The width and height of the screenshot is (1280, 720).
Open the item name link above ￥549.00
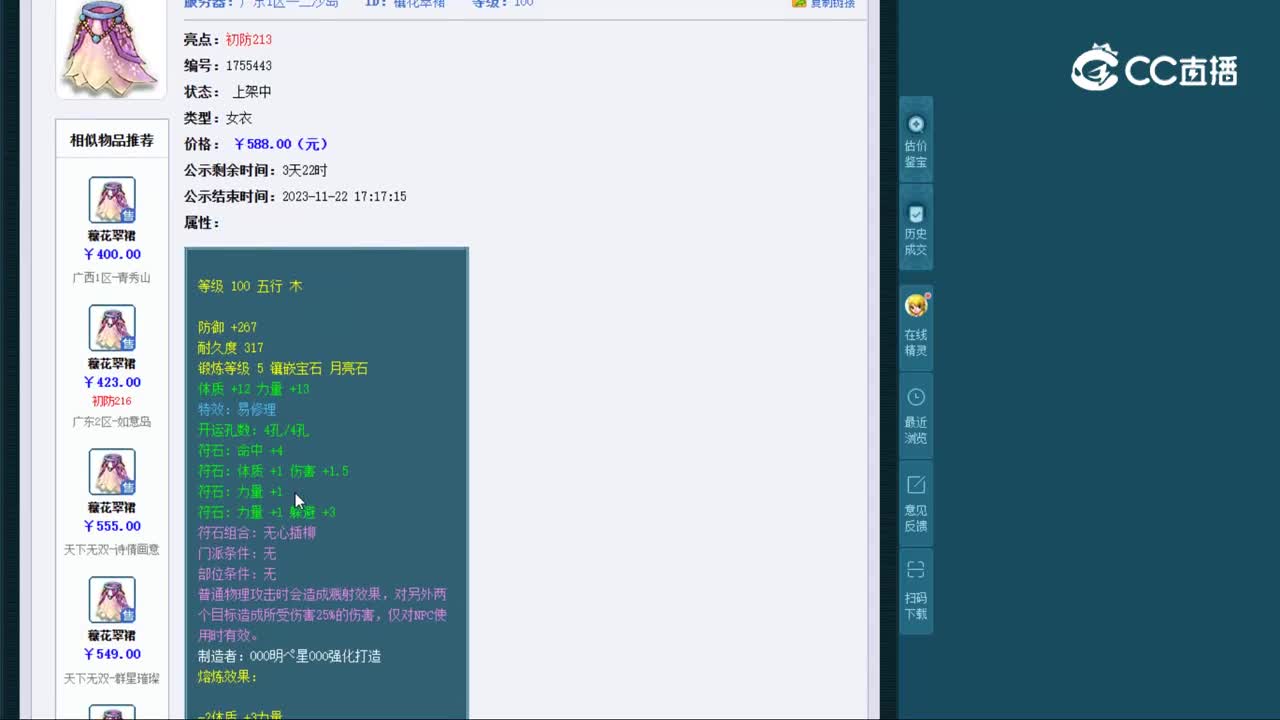[x=112, y=636]
